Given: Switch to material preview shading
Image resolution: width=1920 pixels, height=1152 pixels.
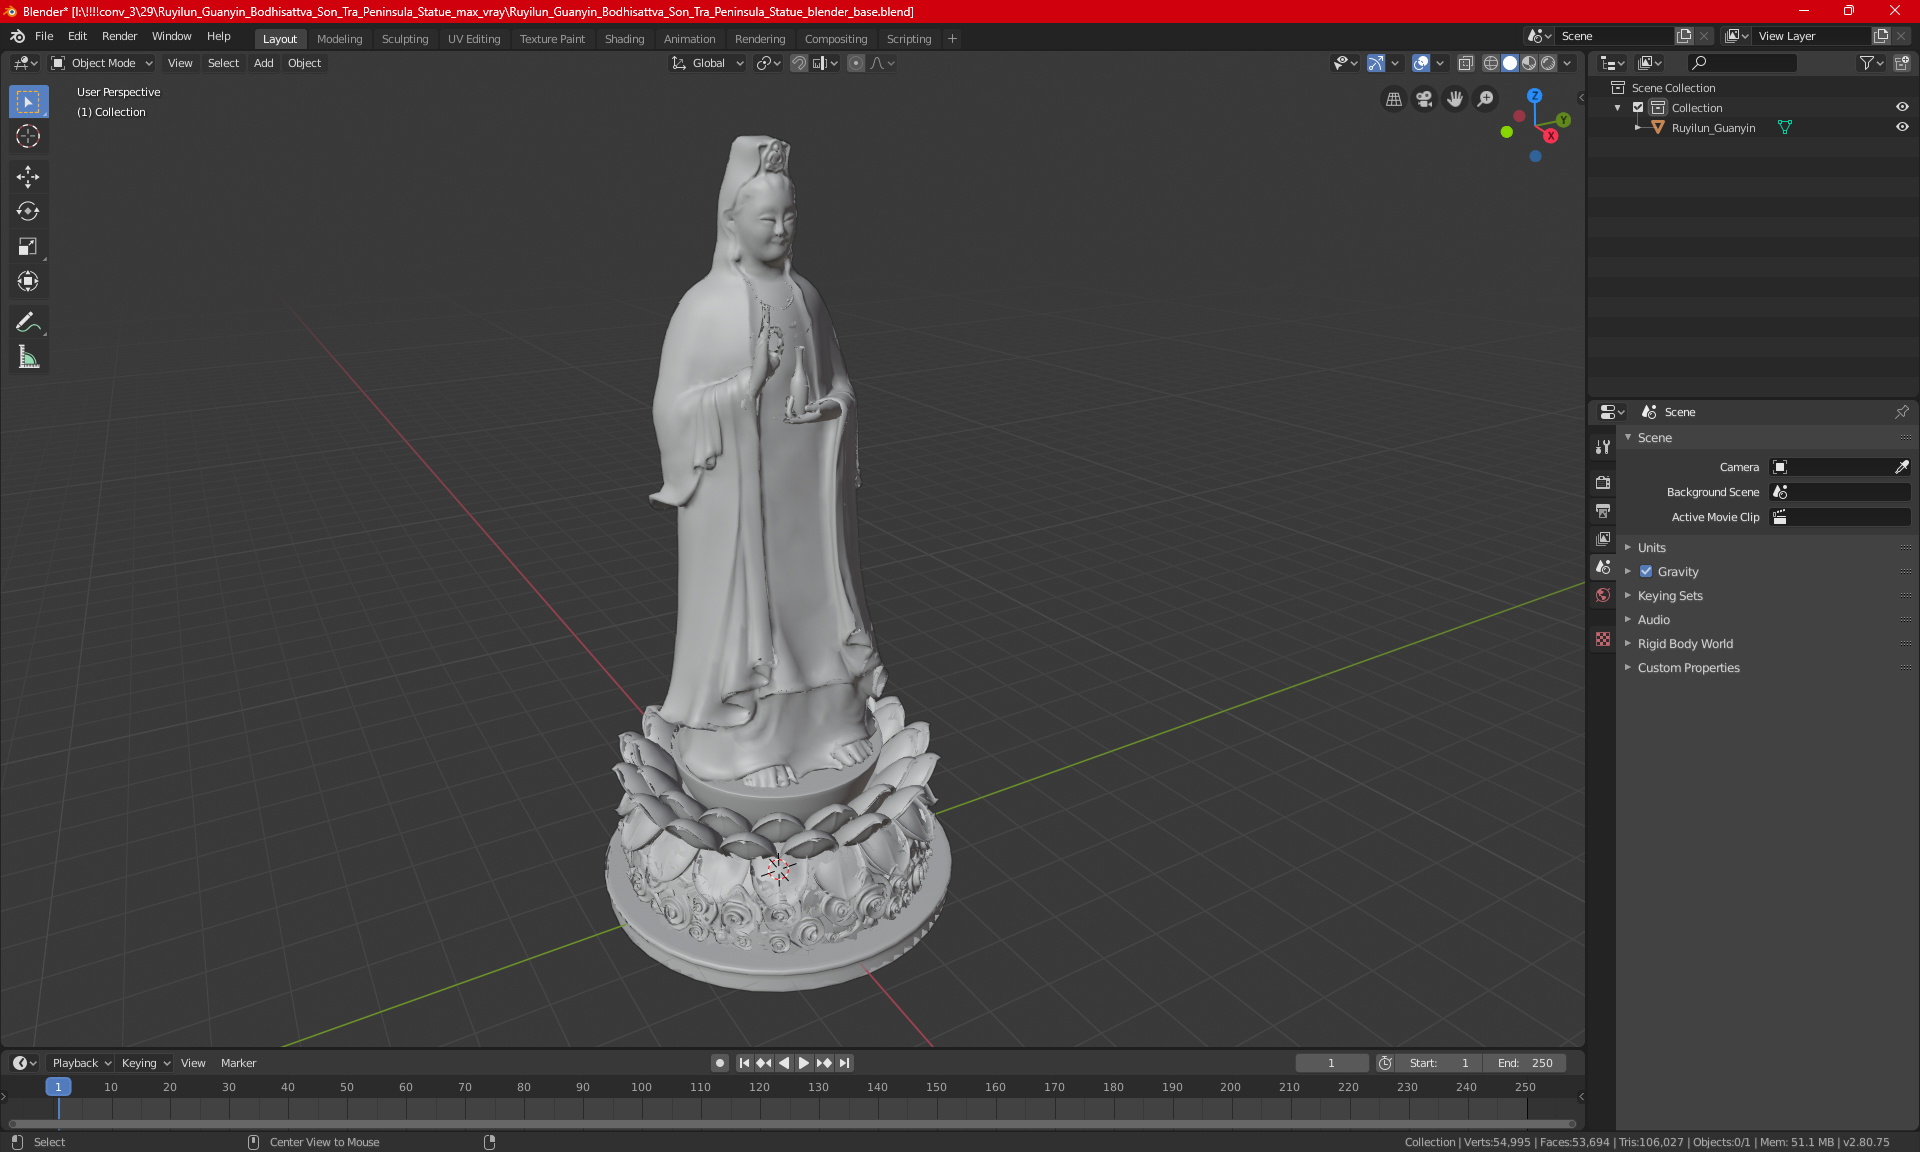Looking at the screenshot, I should pos(1529,63).
